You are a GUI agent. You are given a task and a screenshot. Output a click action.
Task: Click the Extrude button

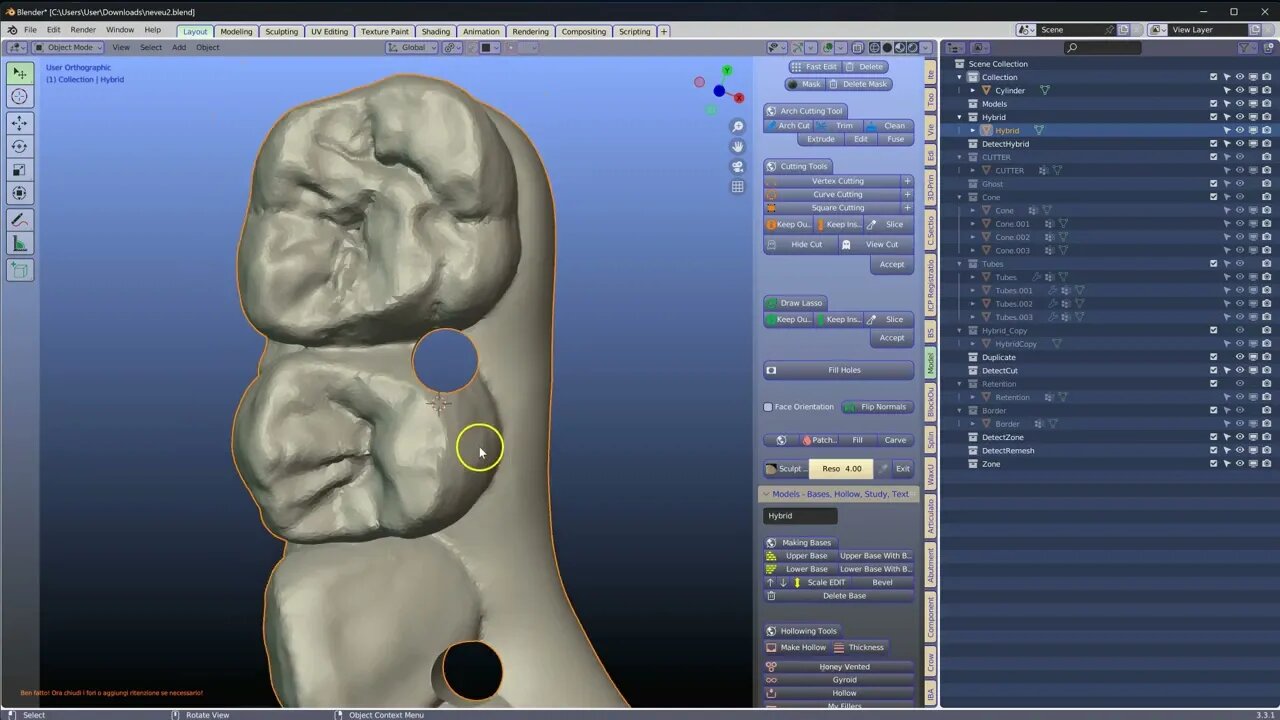(821, 139)
